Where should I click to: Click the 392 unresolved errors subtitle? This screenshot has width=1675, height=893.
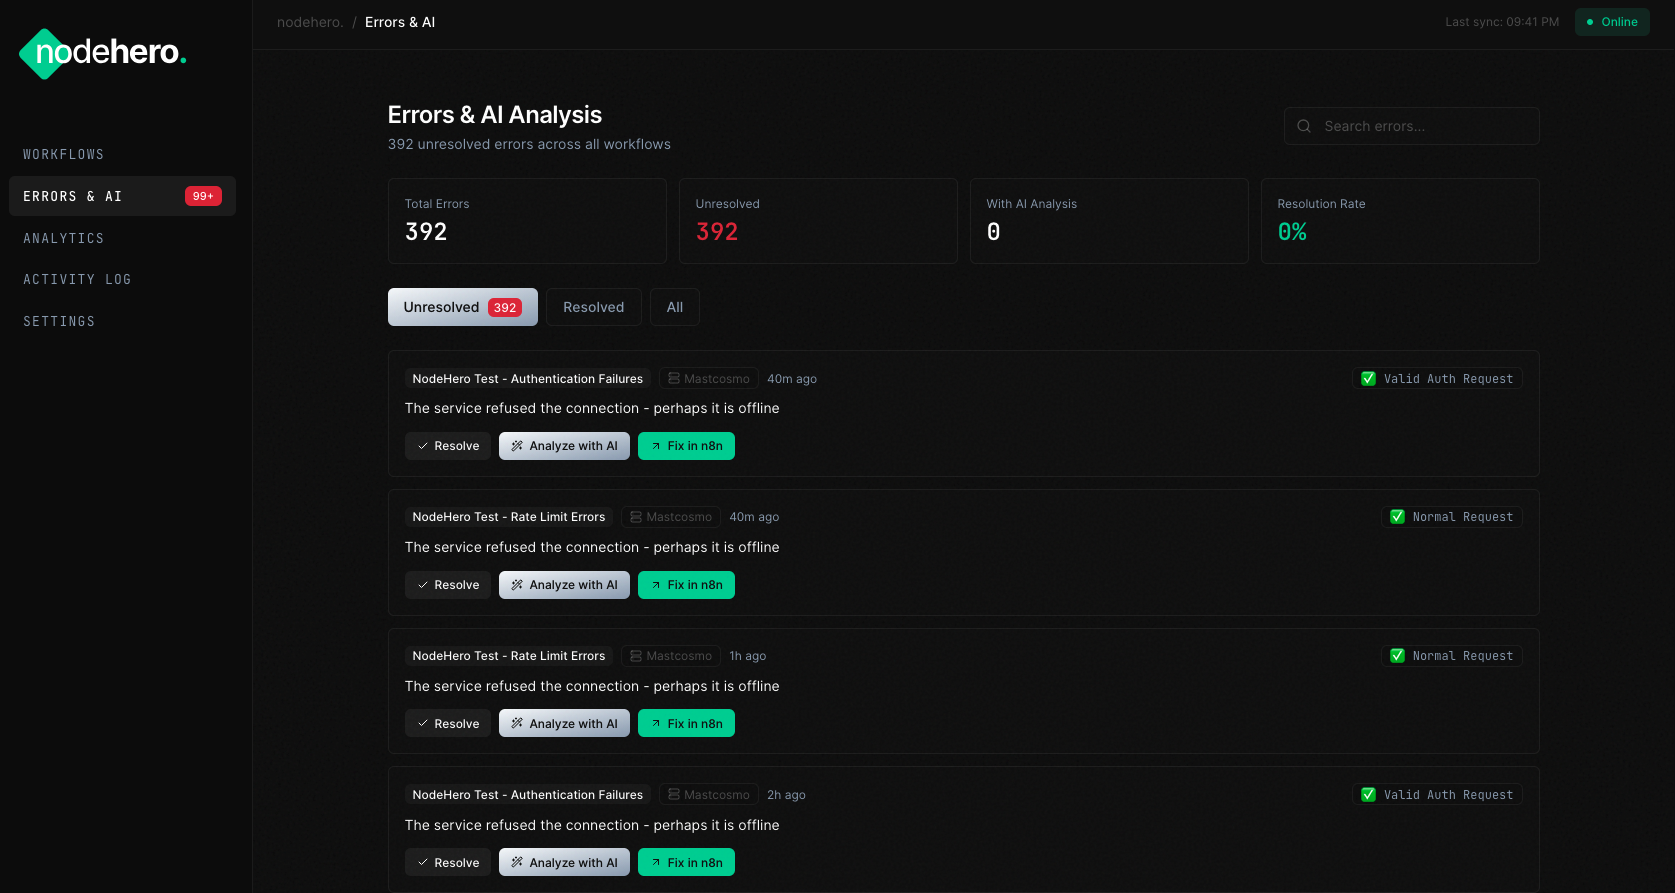point(529,144)
